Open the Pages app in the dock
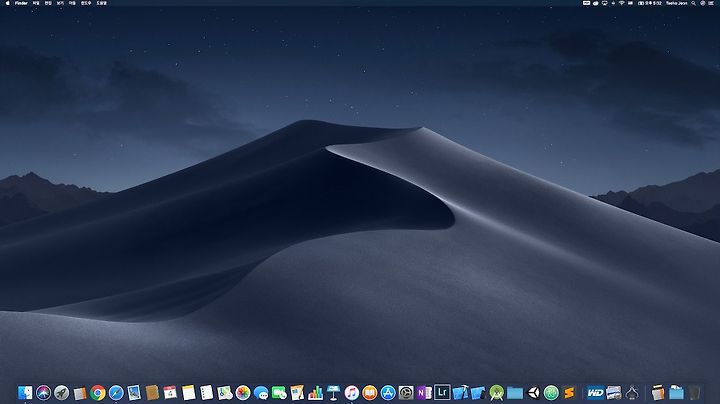The width and height of the screenshot is (720, 404). pos(297,393)
